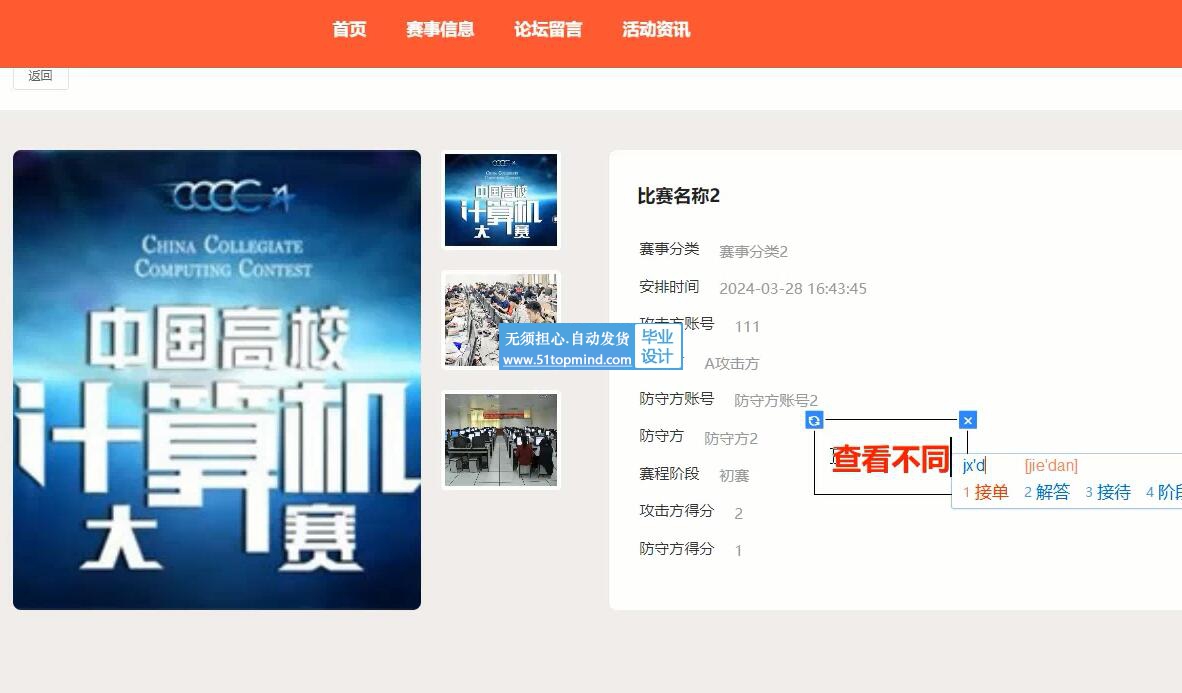Click the 比赛名称2 title
Image resolution: width=1182 pixels, height=693 pixels.
678,196
